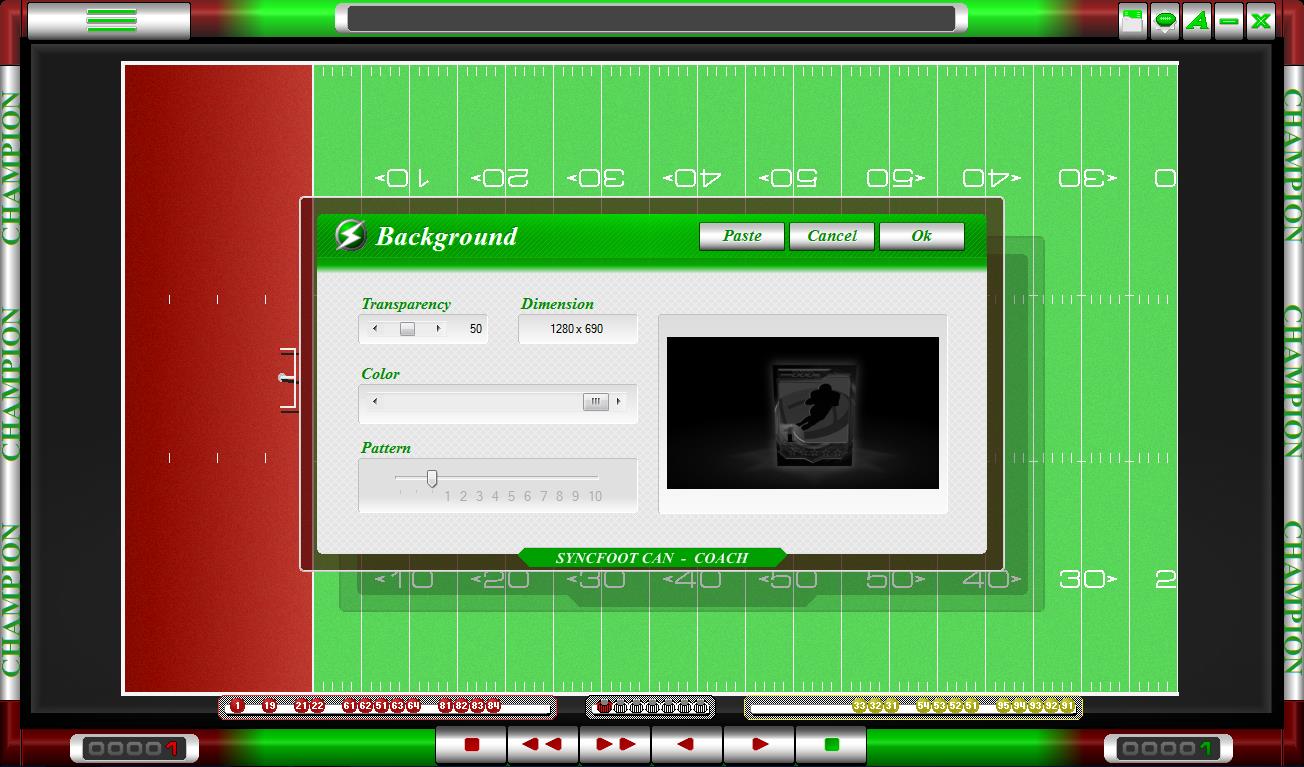Decrease Transparency with the left arrow
Viewport: 1304px width, 767px height.
point(376,329)
